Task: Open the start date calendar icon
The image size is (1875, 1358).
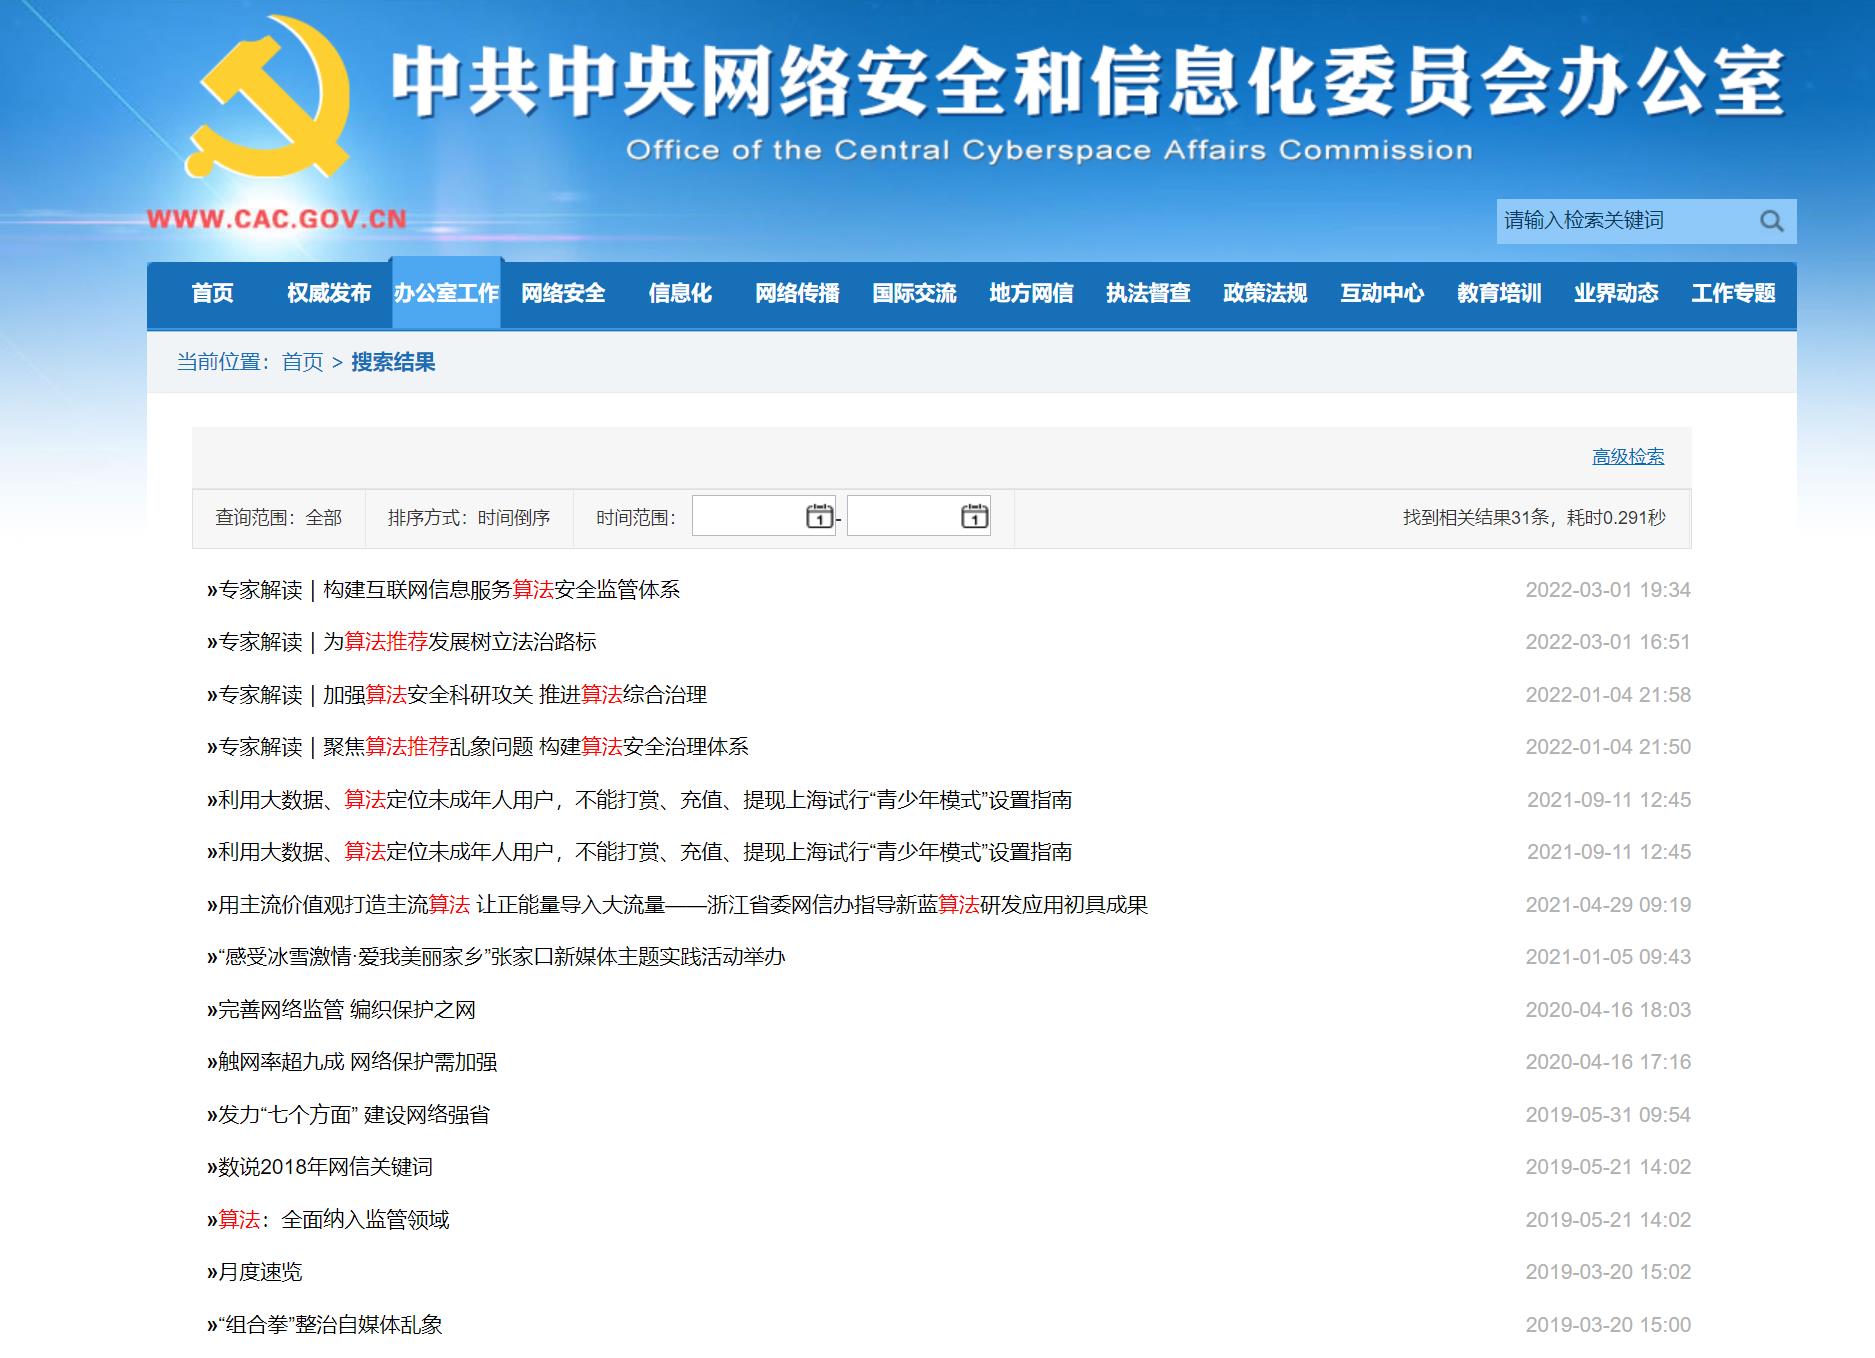Action: click(x=819, y=516)
